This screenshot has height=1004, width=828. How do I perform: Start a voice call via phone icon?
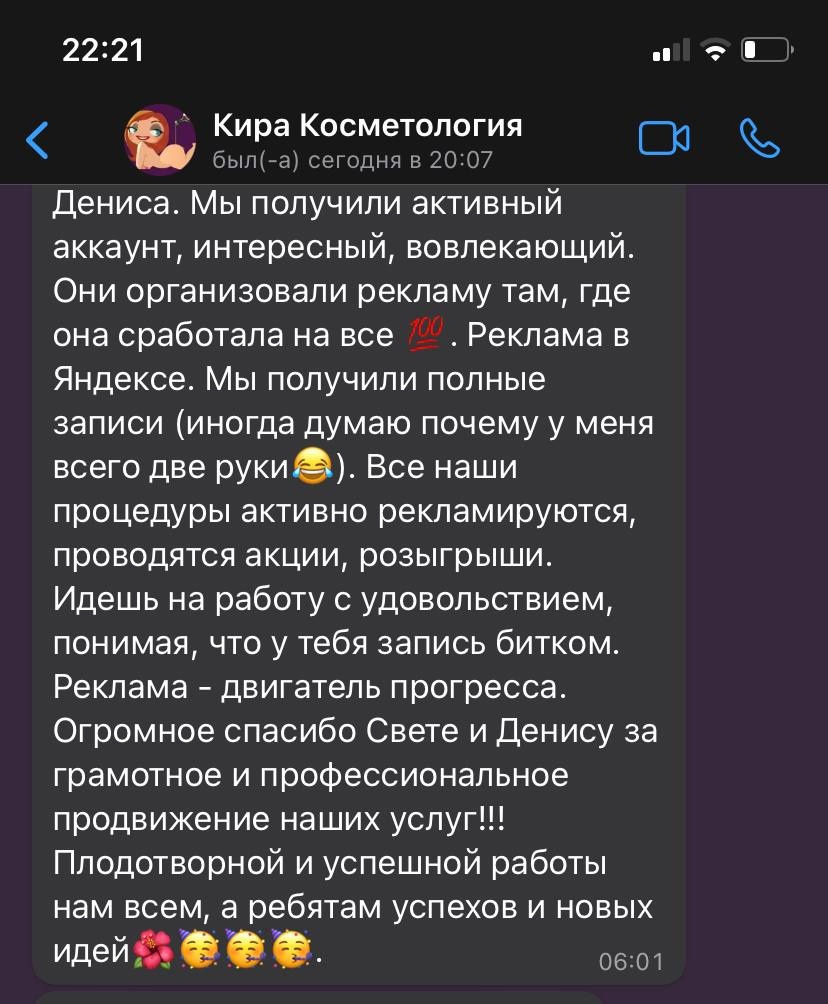tap(759, 138)
